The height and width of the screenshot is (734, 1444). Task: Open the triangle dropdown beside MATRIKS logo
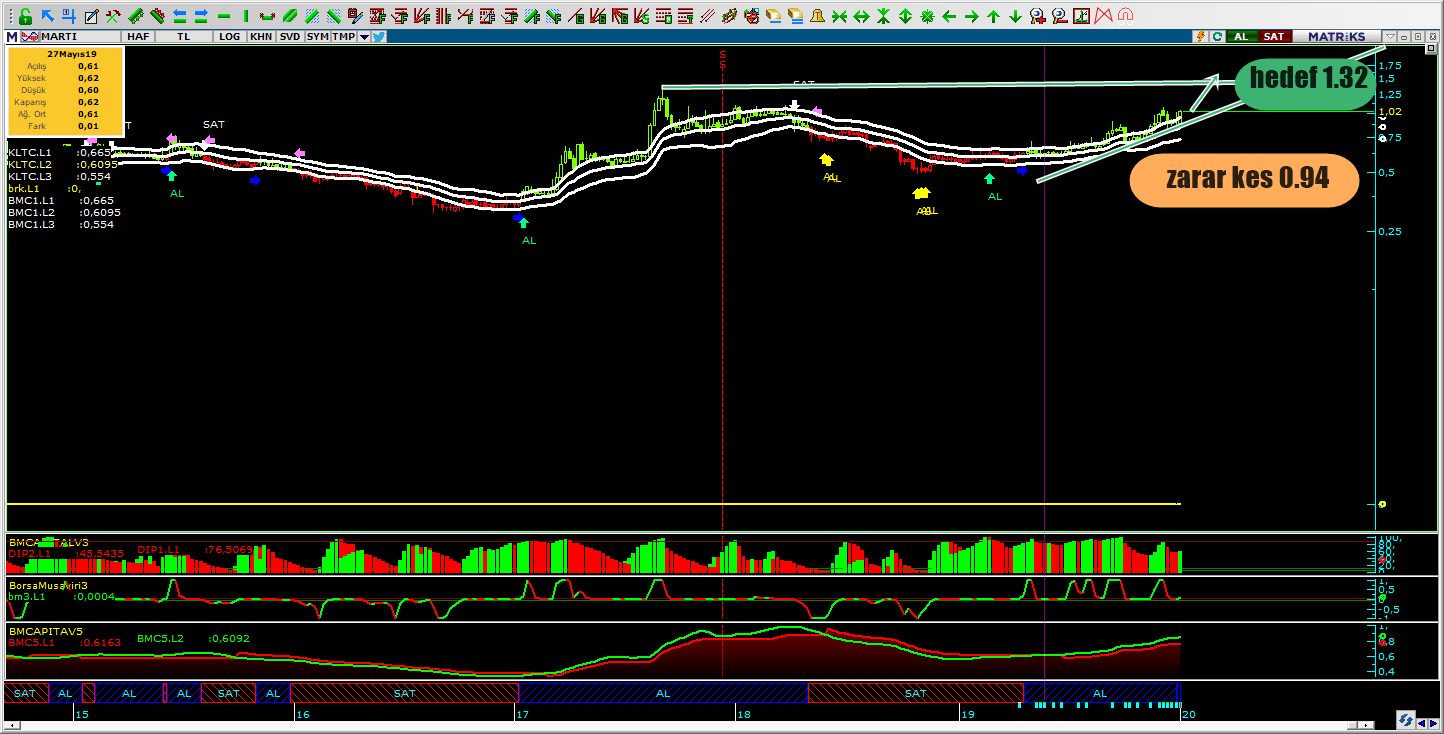(1390, 36)
